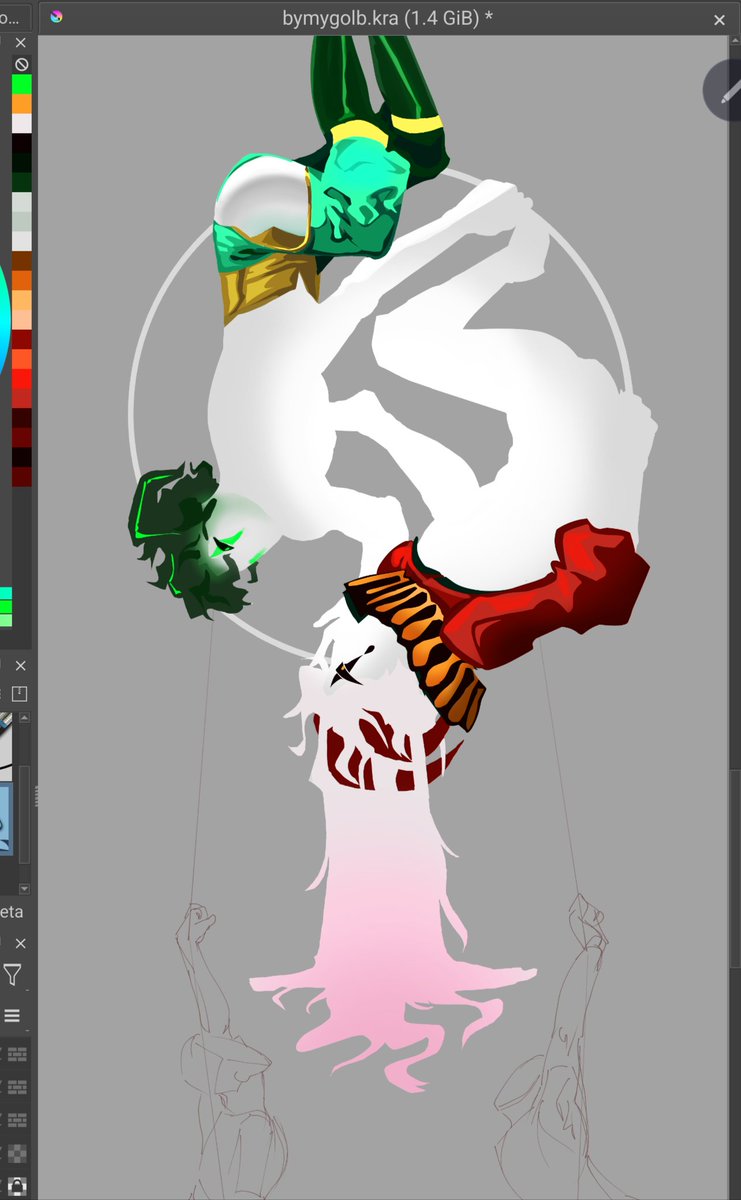Open the layer filter funnel menu
The width and height of the screenshot is (741, 1200).
pos(12,975)
